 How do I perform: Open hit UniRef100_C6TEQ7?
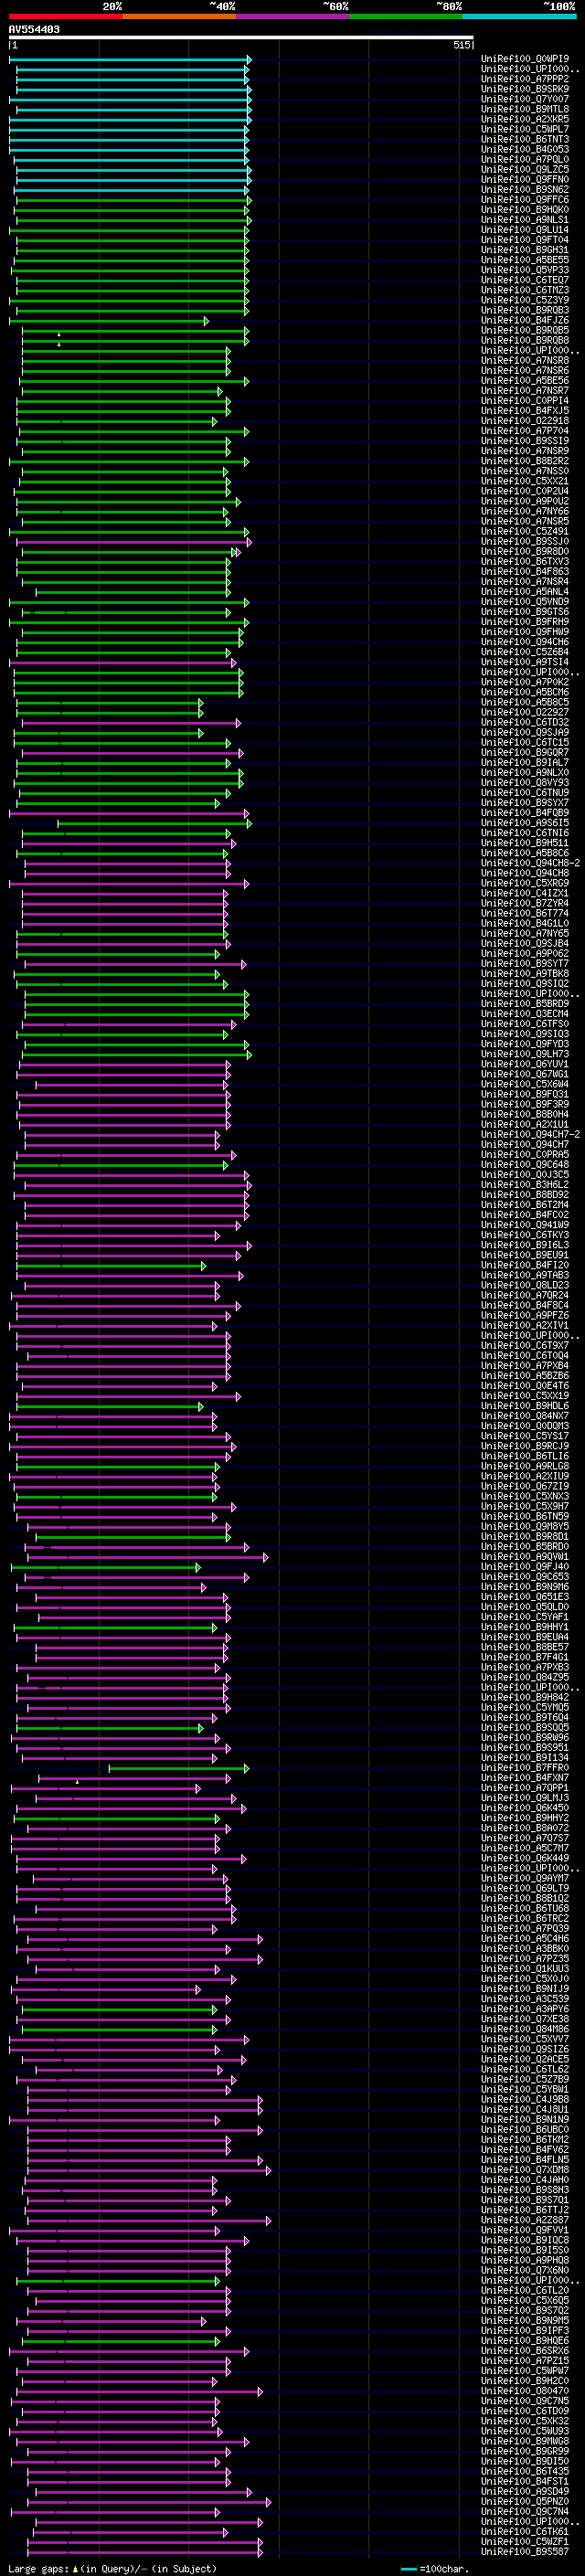(525, 280)
